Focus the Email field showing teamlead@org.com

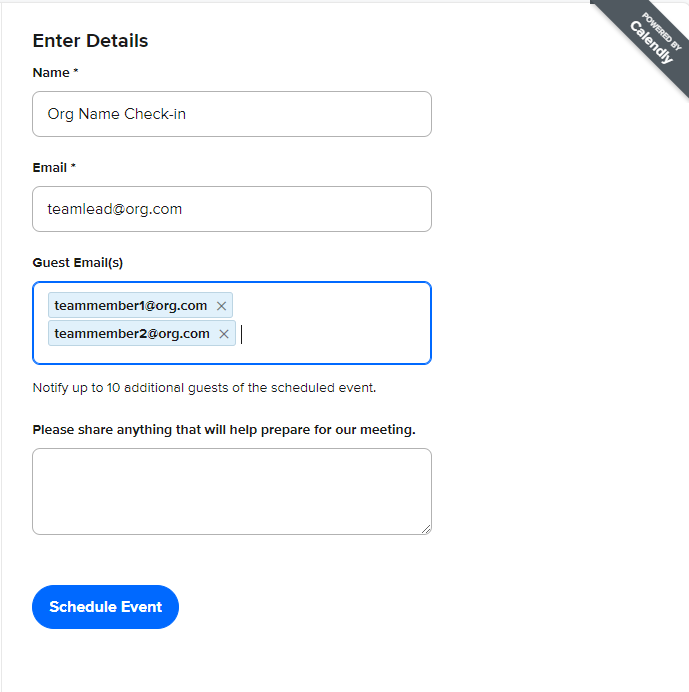click(232, 209)
